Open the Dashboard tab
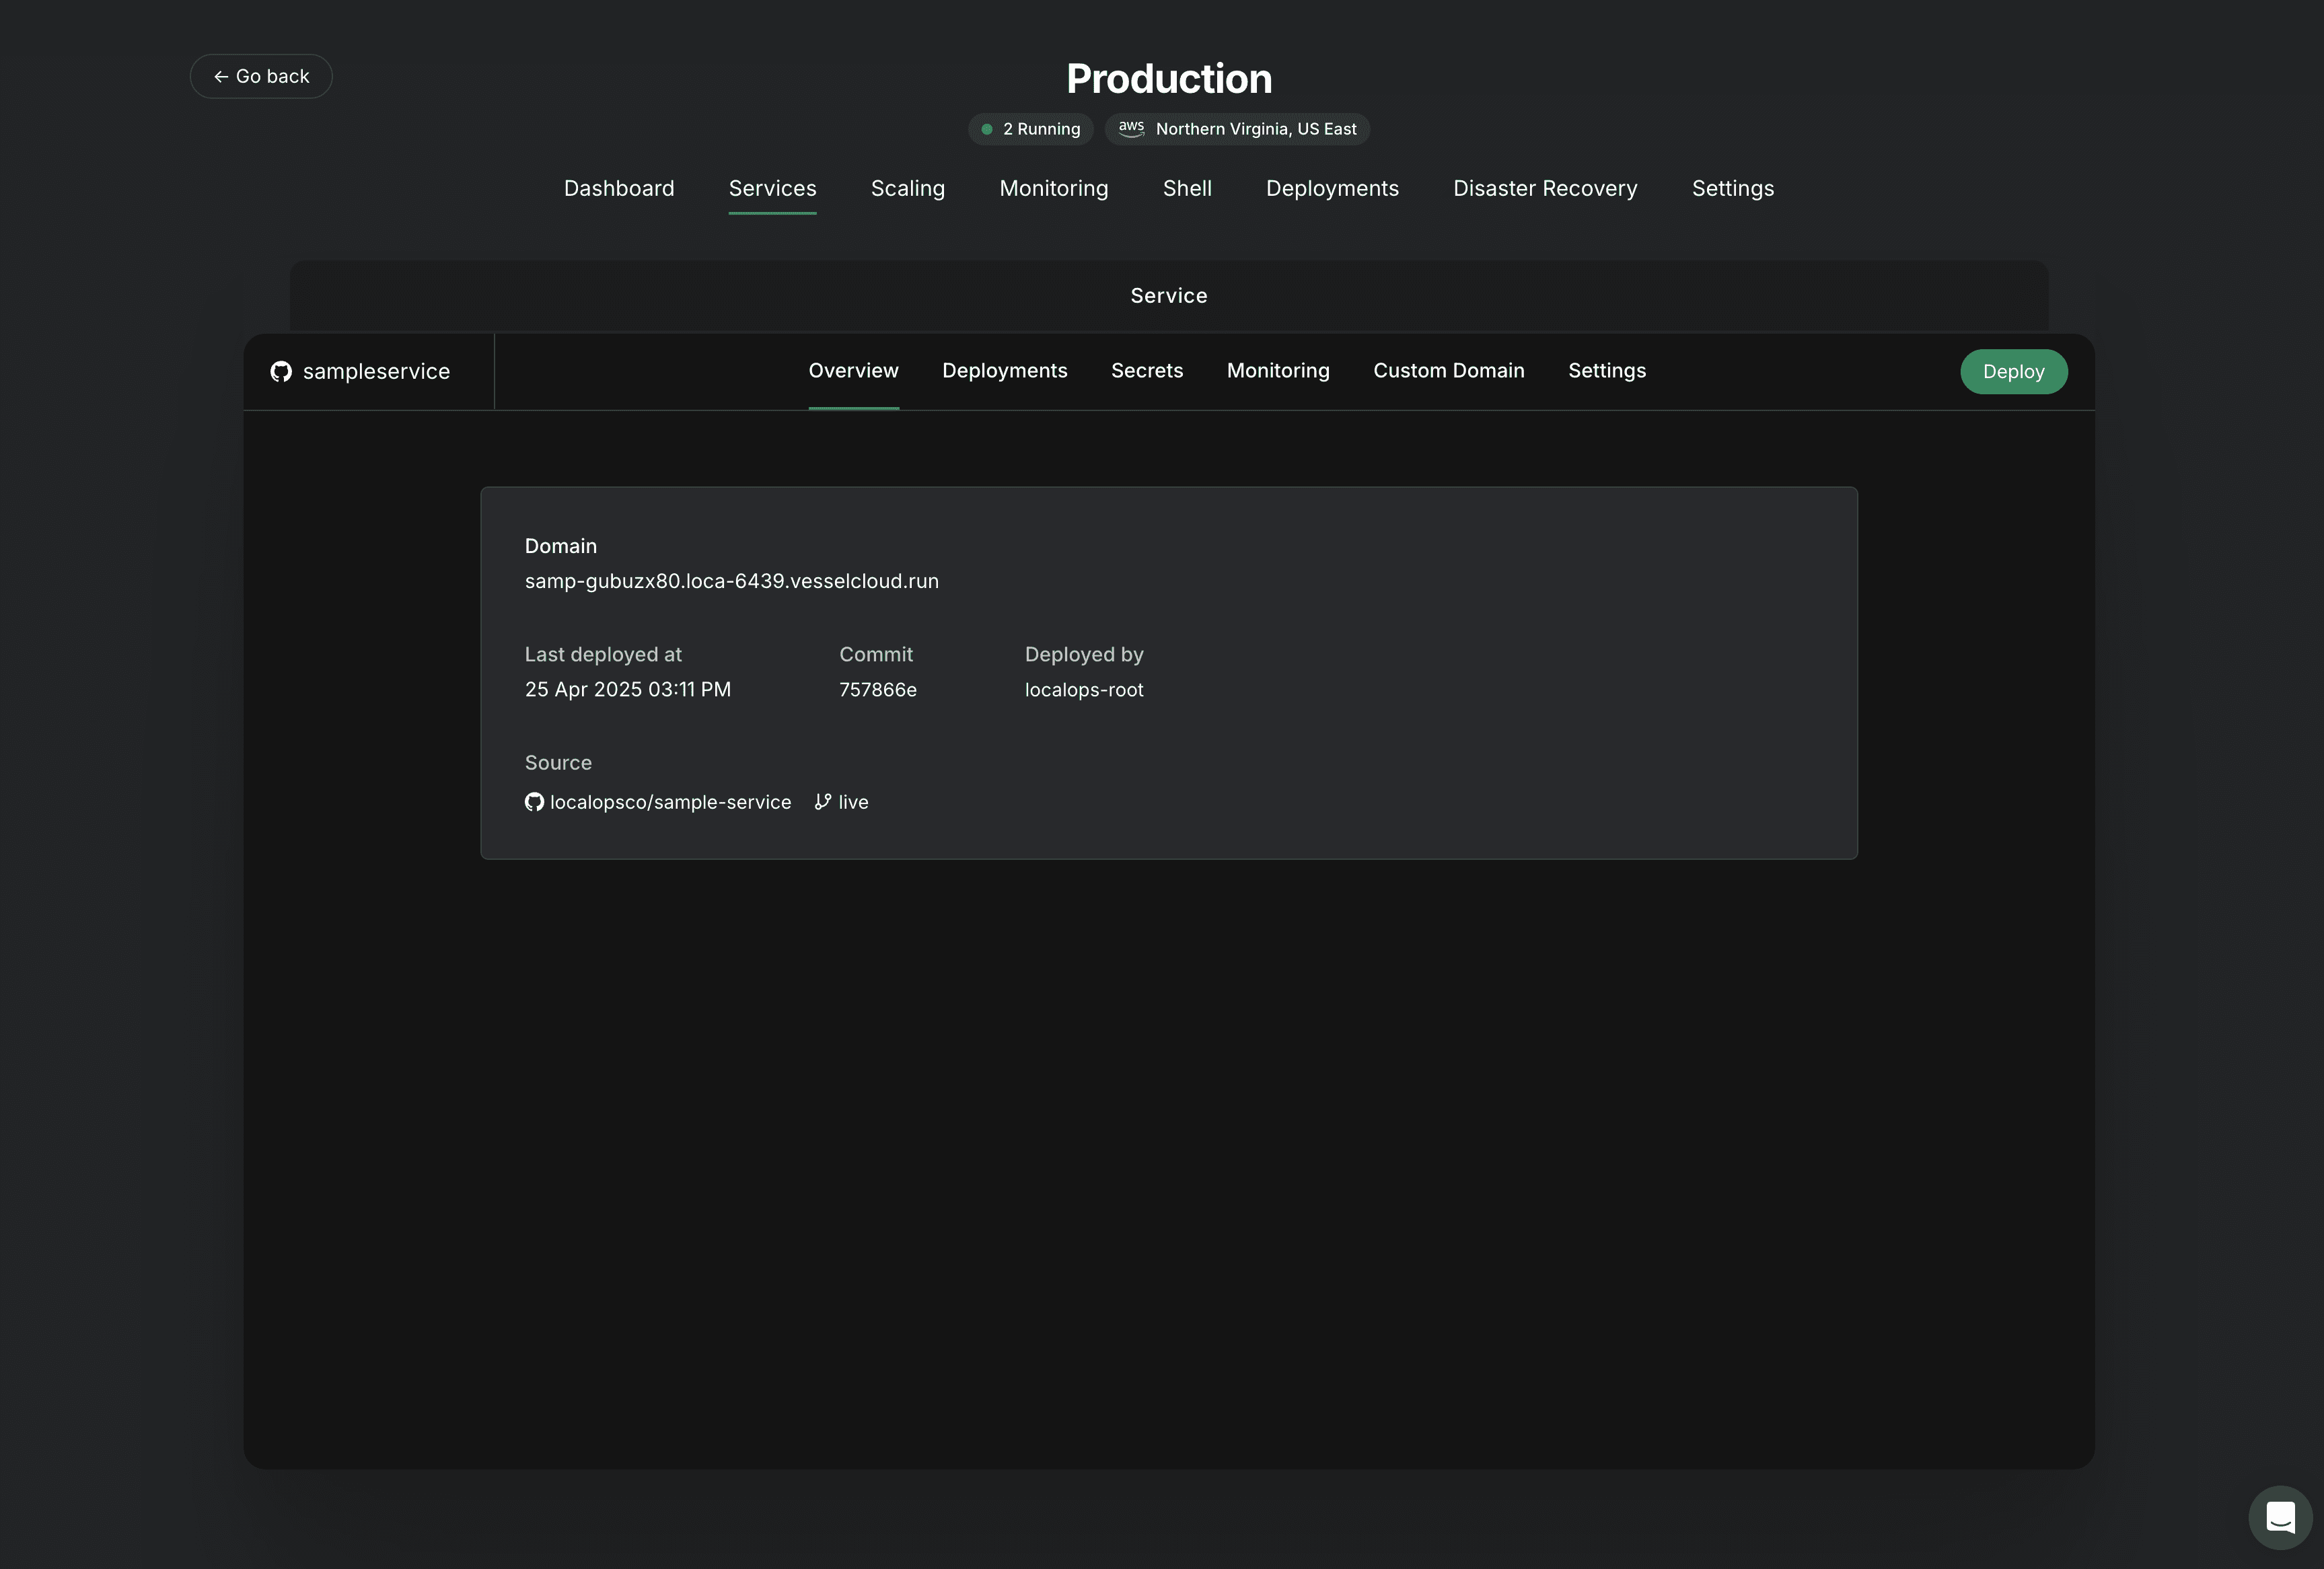 [619, 189]
